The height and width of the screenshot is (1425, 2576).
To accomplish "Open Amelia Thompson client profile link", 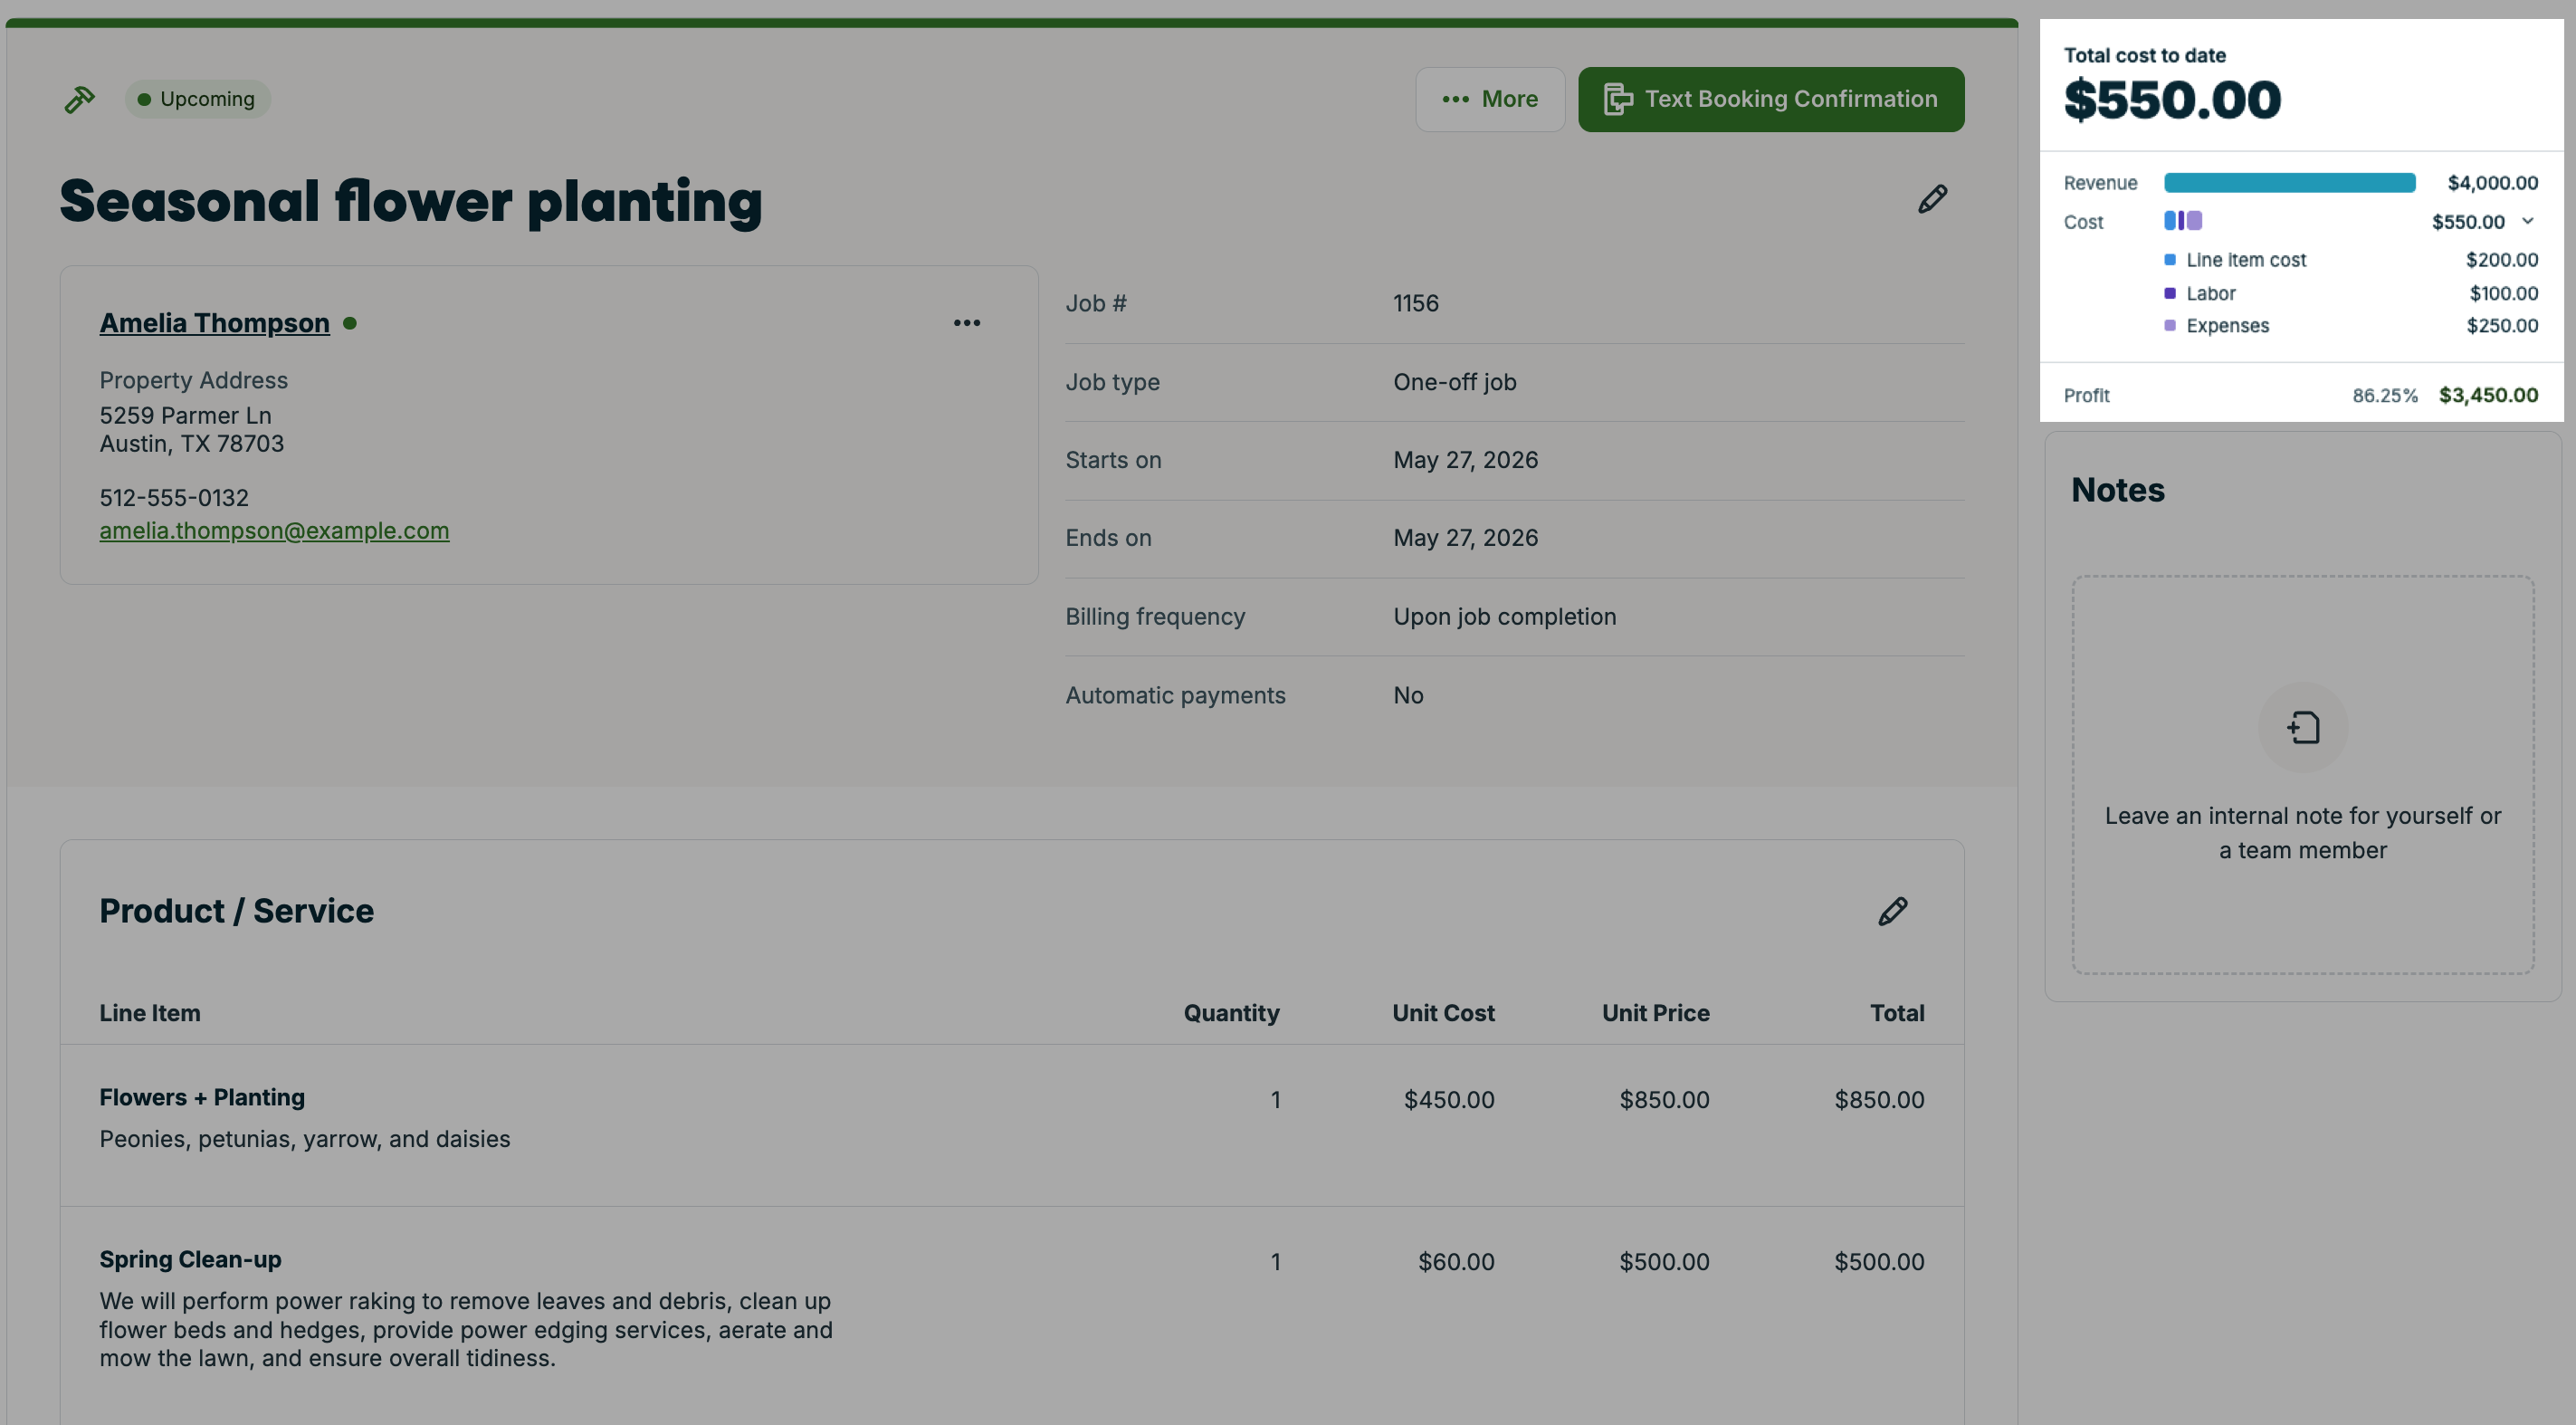I will click(214, 323).
